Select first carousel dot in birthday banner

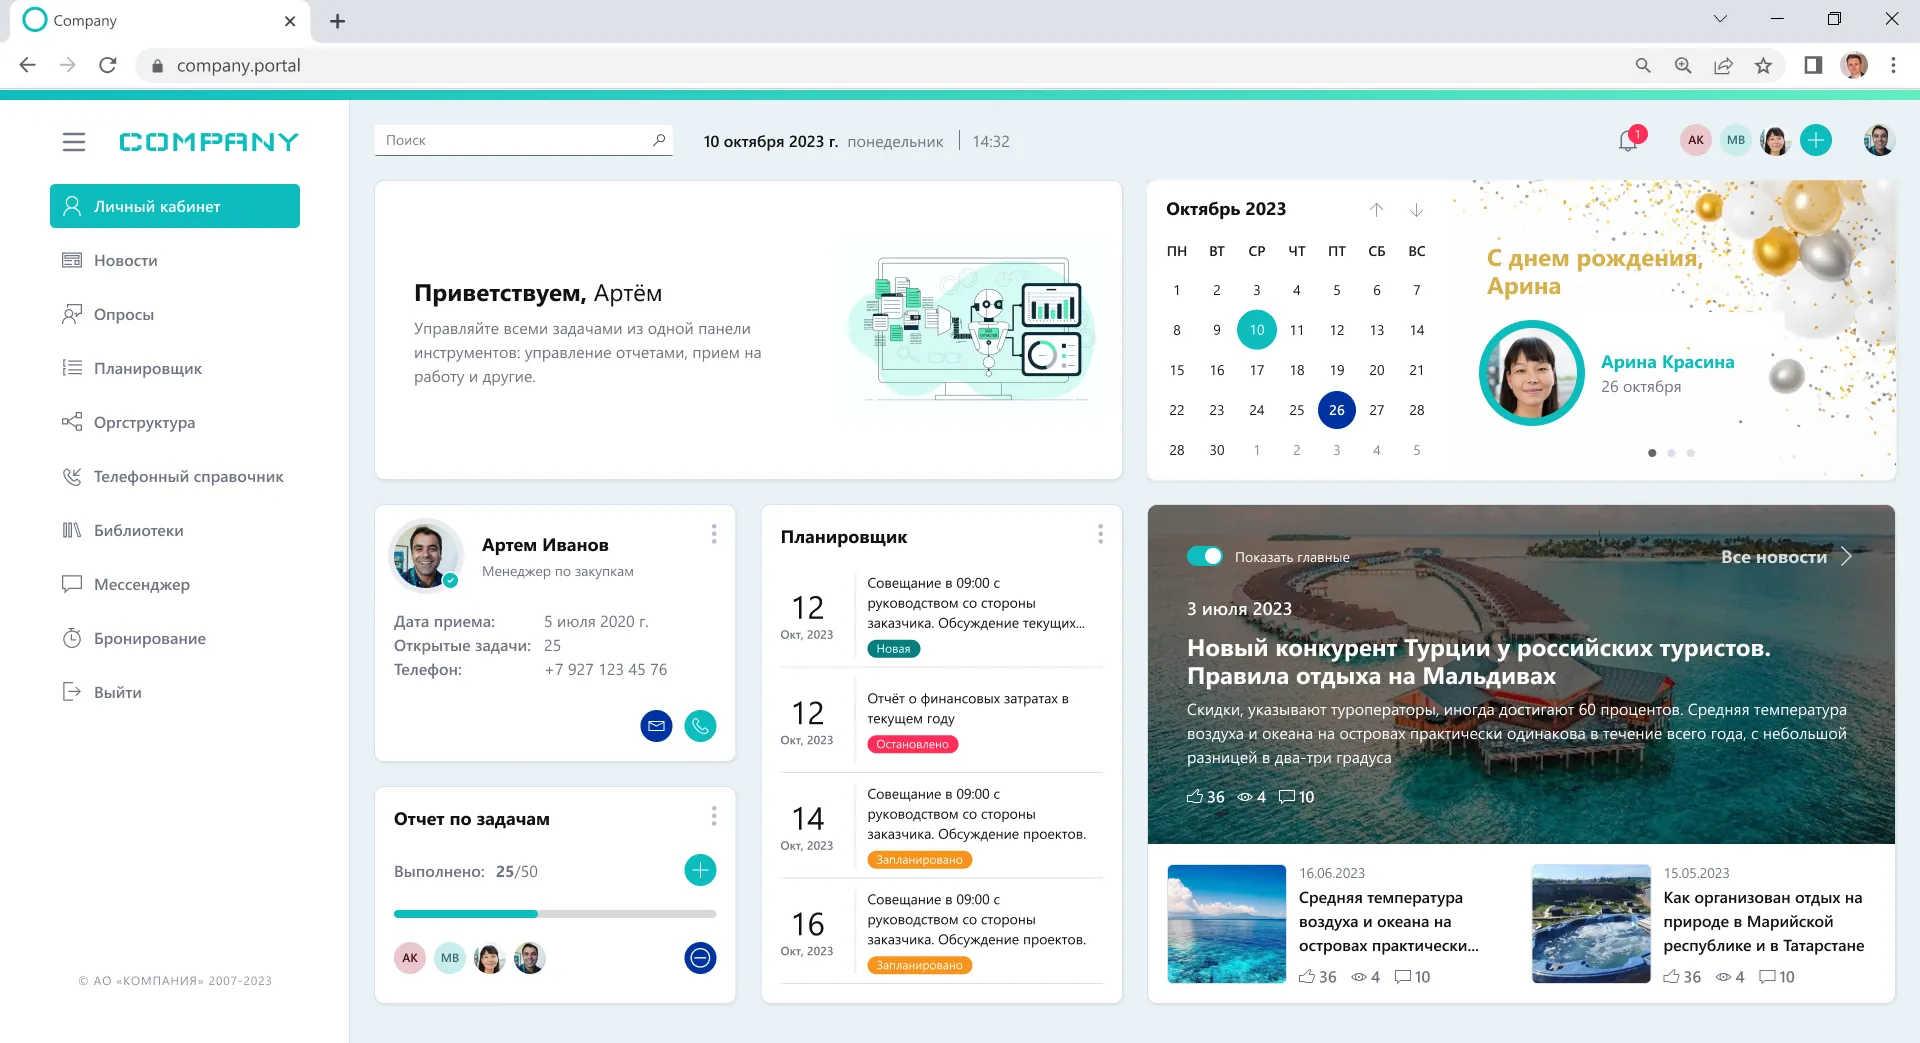(x=1652, y=453)
